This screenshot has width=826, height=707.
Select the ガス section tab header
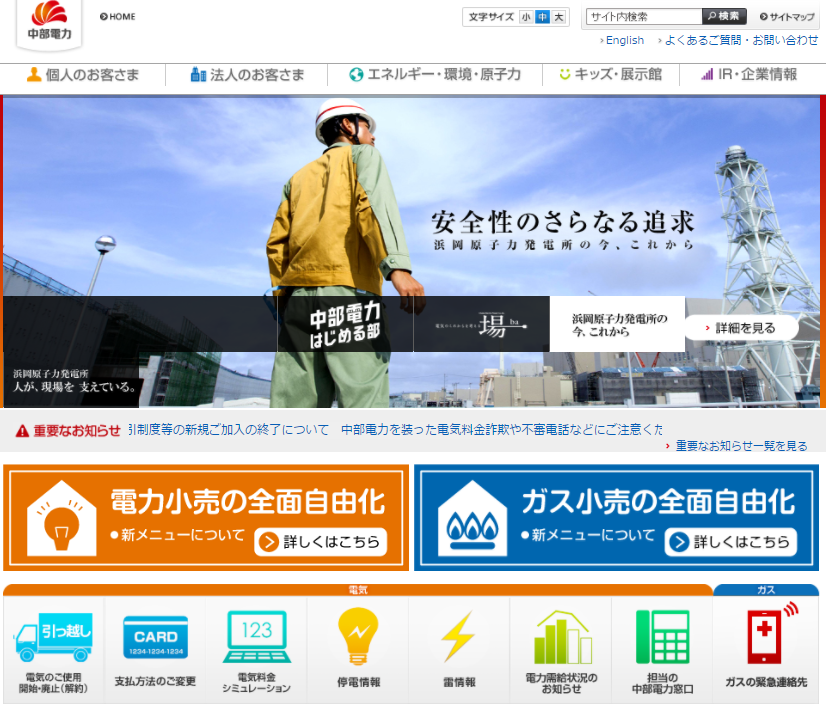click(765, 590)
